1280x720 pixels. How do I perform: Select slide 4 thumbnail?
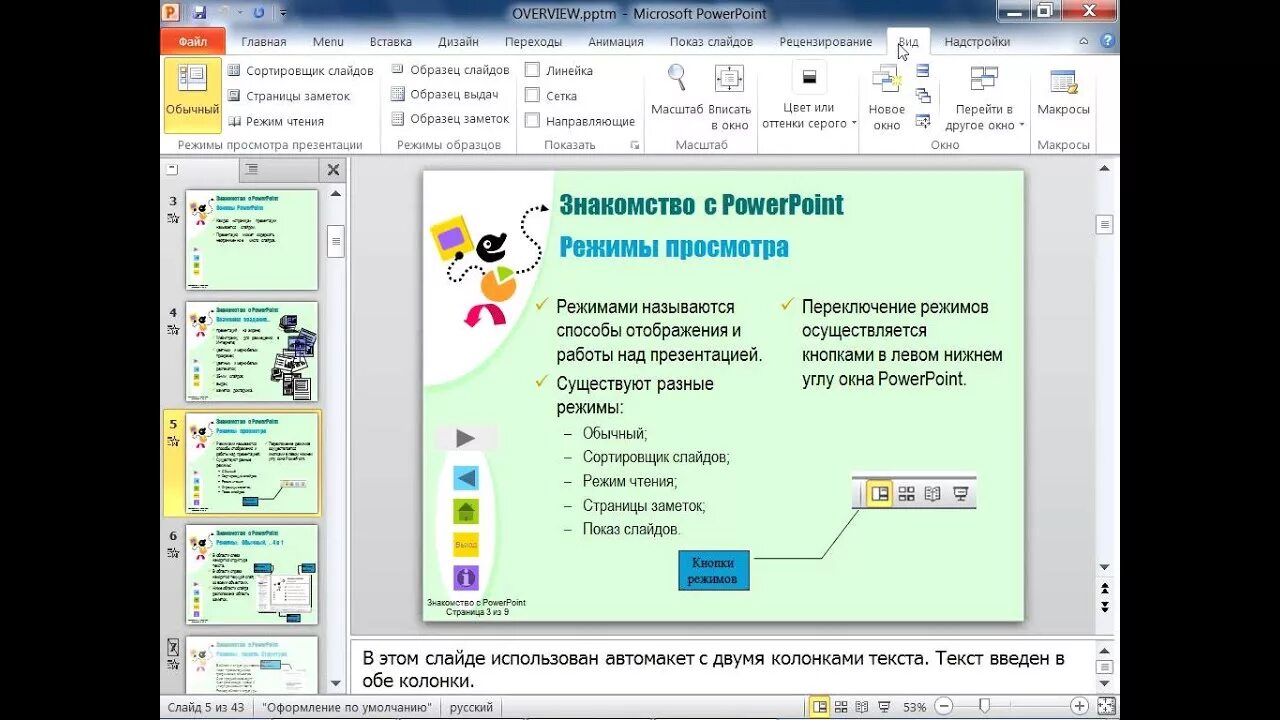251,352
